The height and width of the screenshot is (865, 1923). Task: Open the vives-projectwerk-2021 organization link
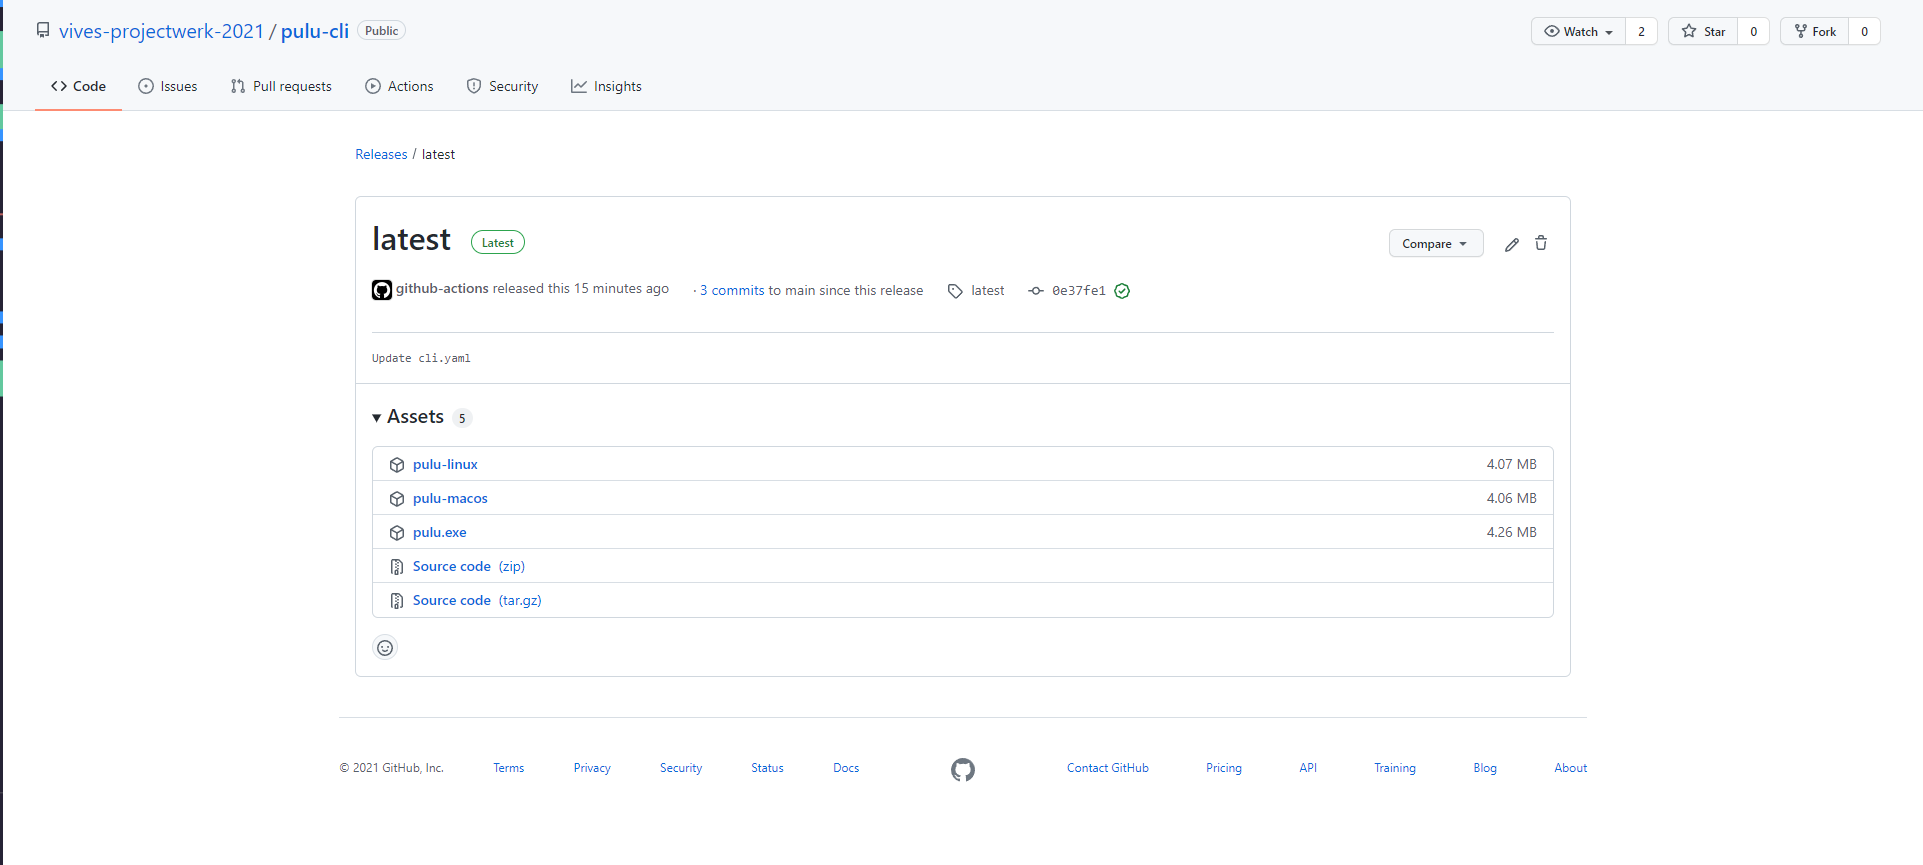[161, 31]
